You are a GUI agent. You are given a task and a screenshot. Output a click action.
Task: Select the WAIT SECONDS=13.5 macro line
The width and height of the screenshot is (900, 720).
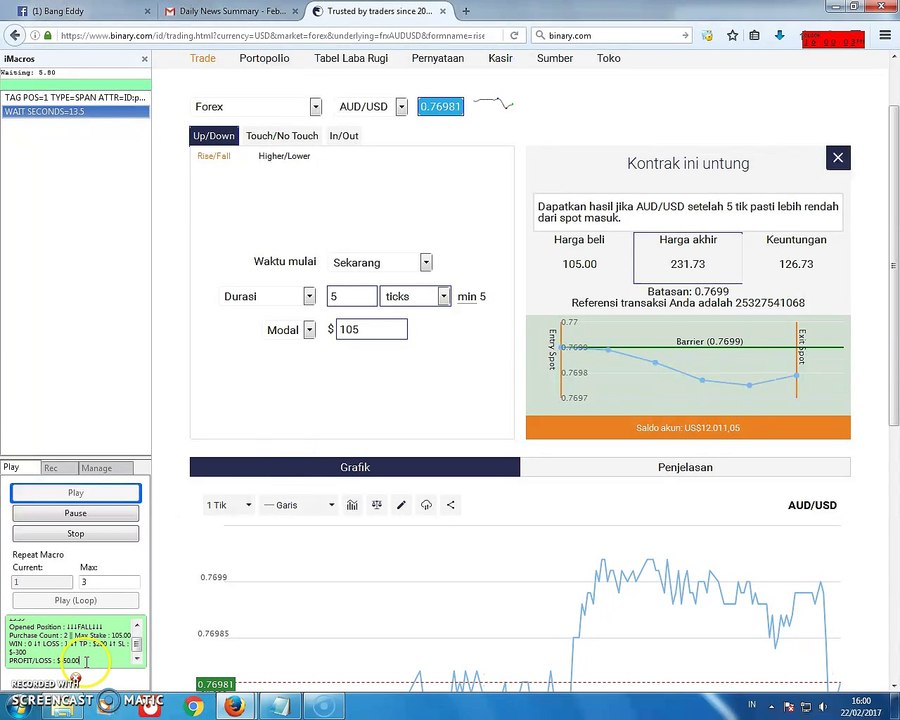[x=75, y=111]
